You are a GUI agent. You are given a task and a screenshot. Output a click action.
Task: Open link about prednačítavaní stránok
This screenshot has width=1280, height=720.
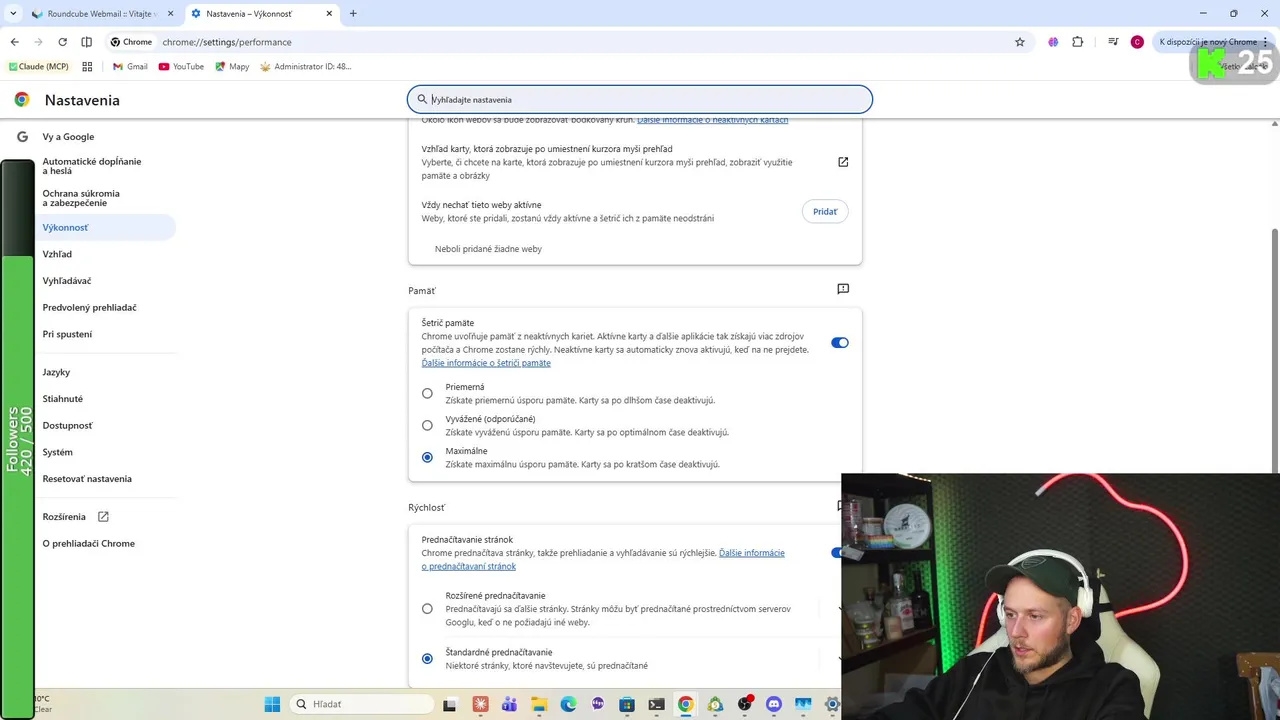point(603,560)
